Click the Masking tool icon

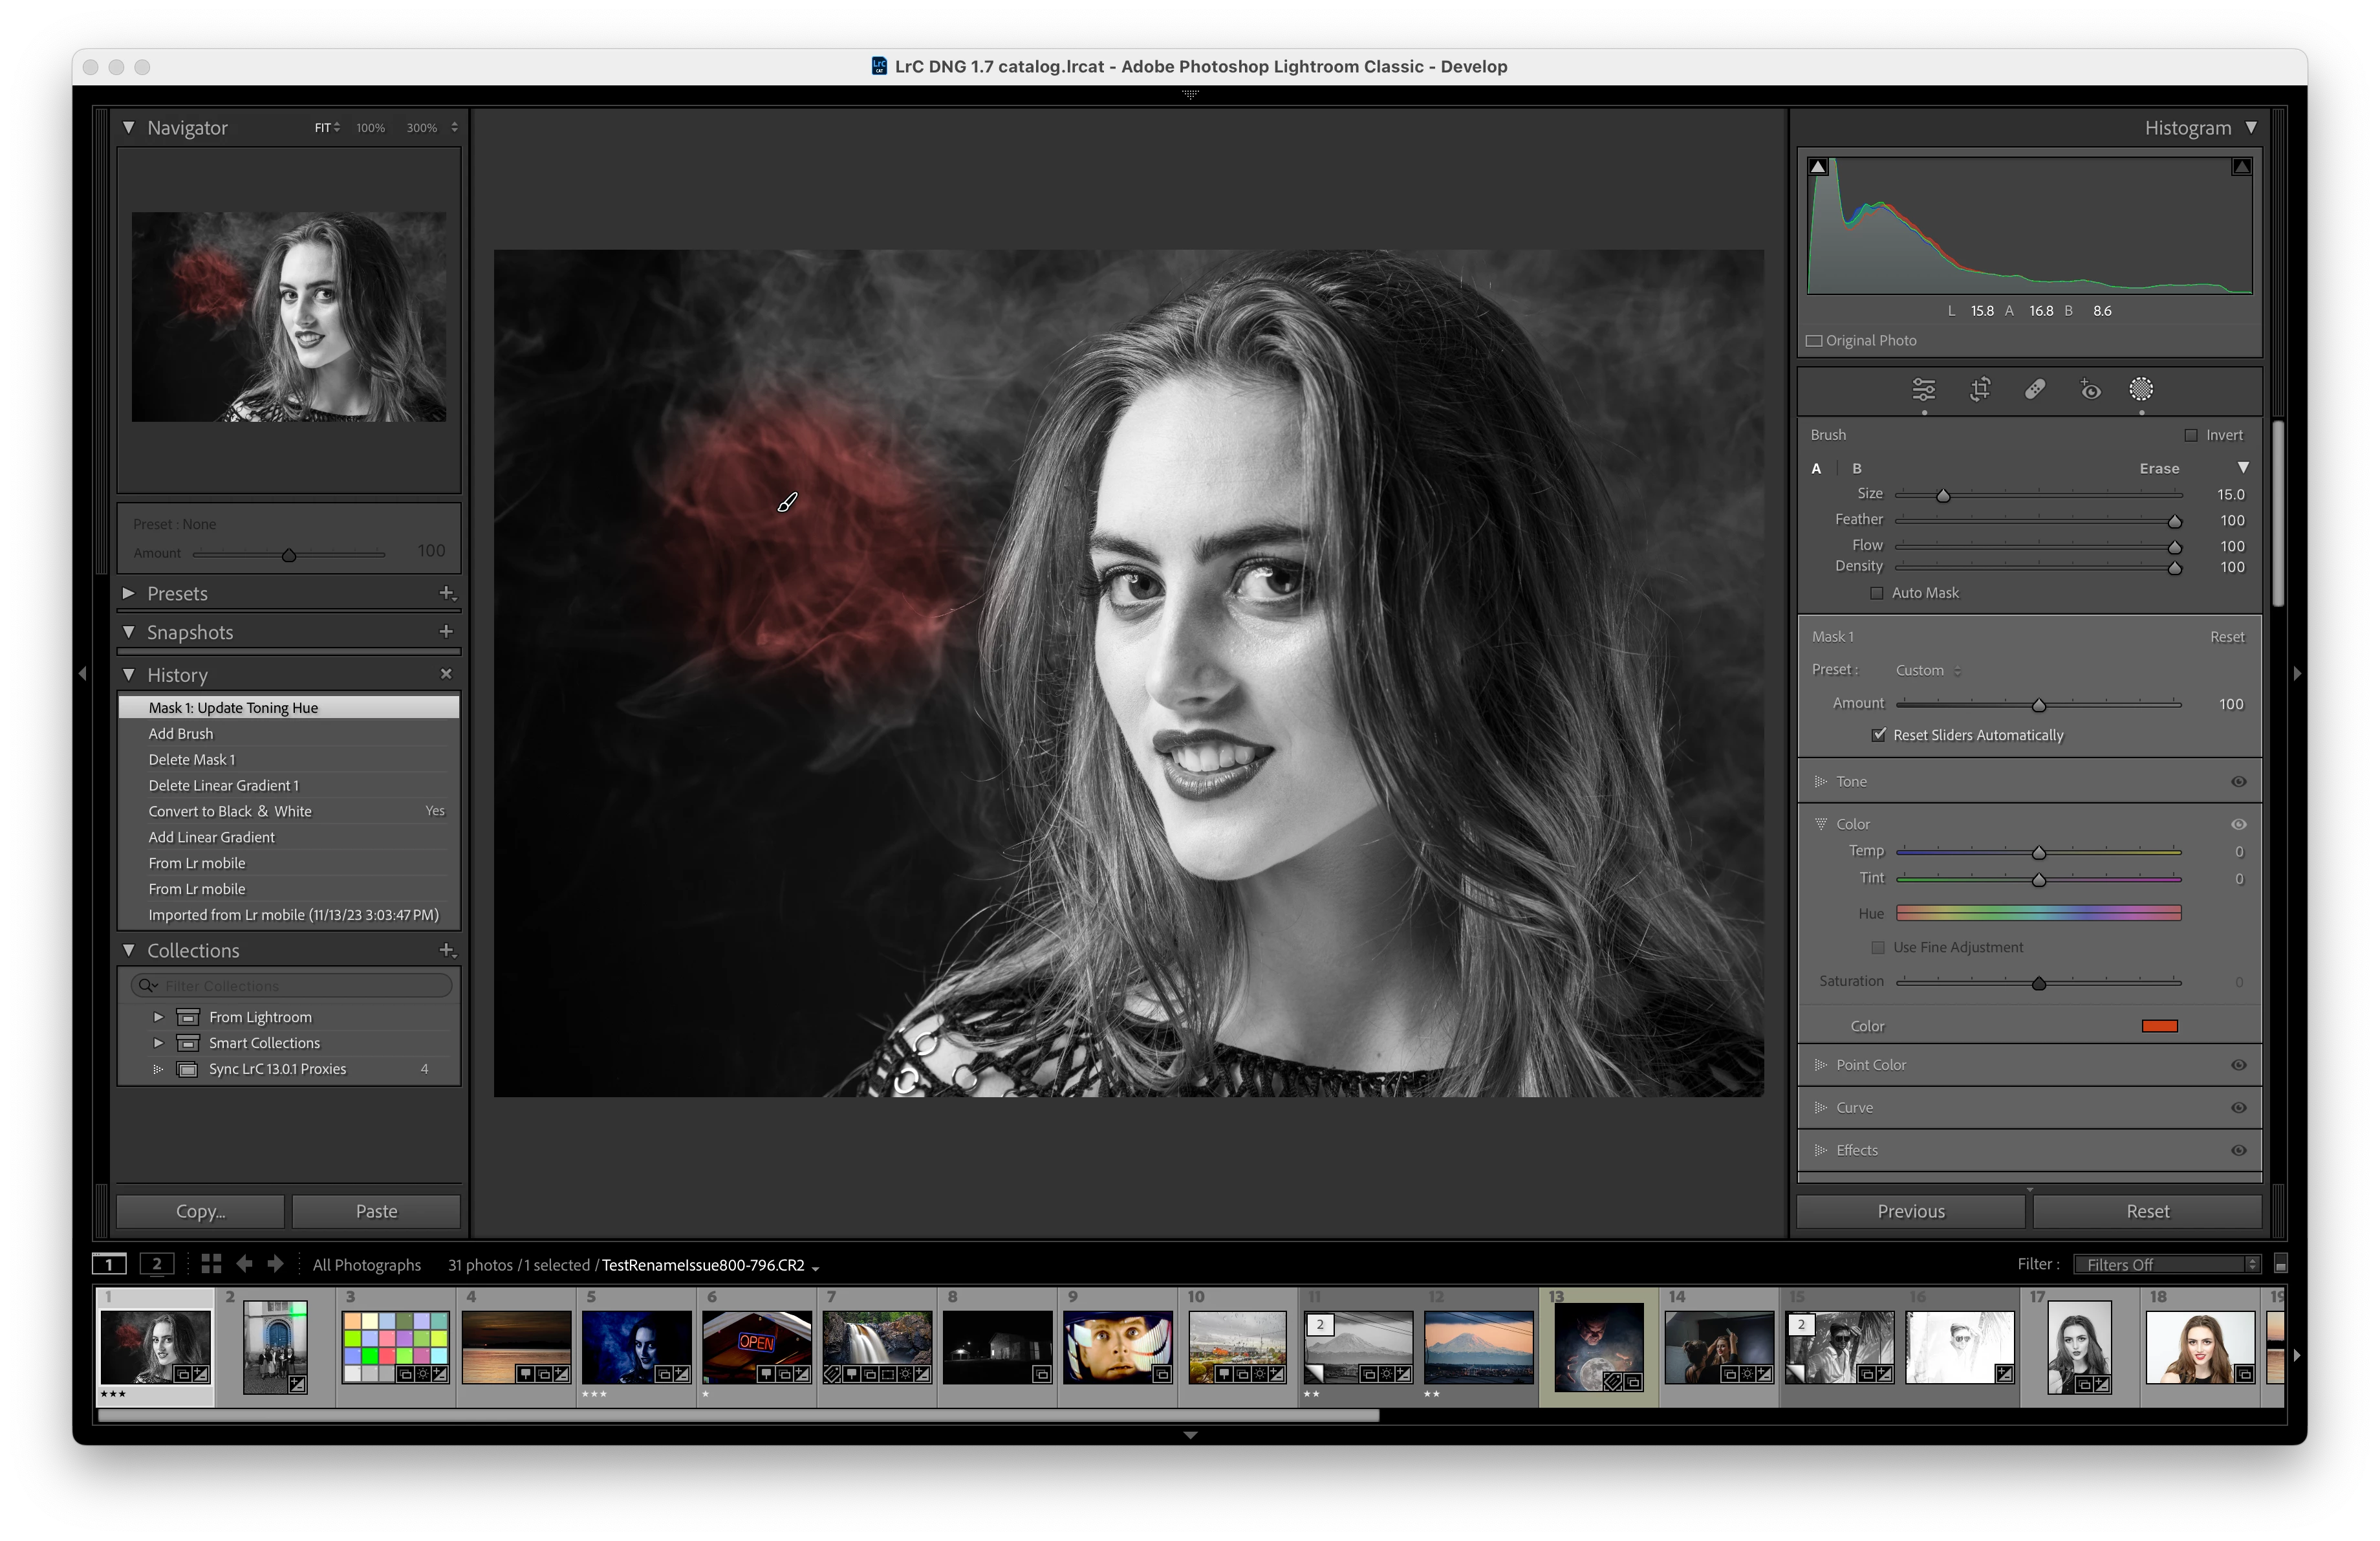coord(2141,389)
